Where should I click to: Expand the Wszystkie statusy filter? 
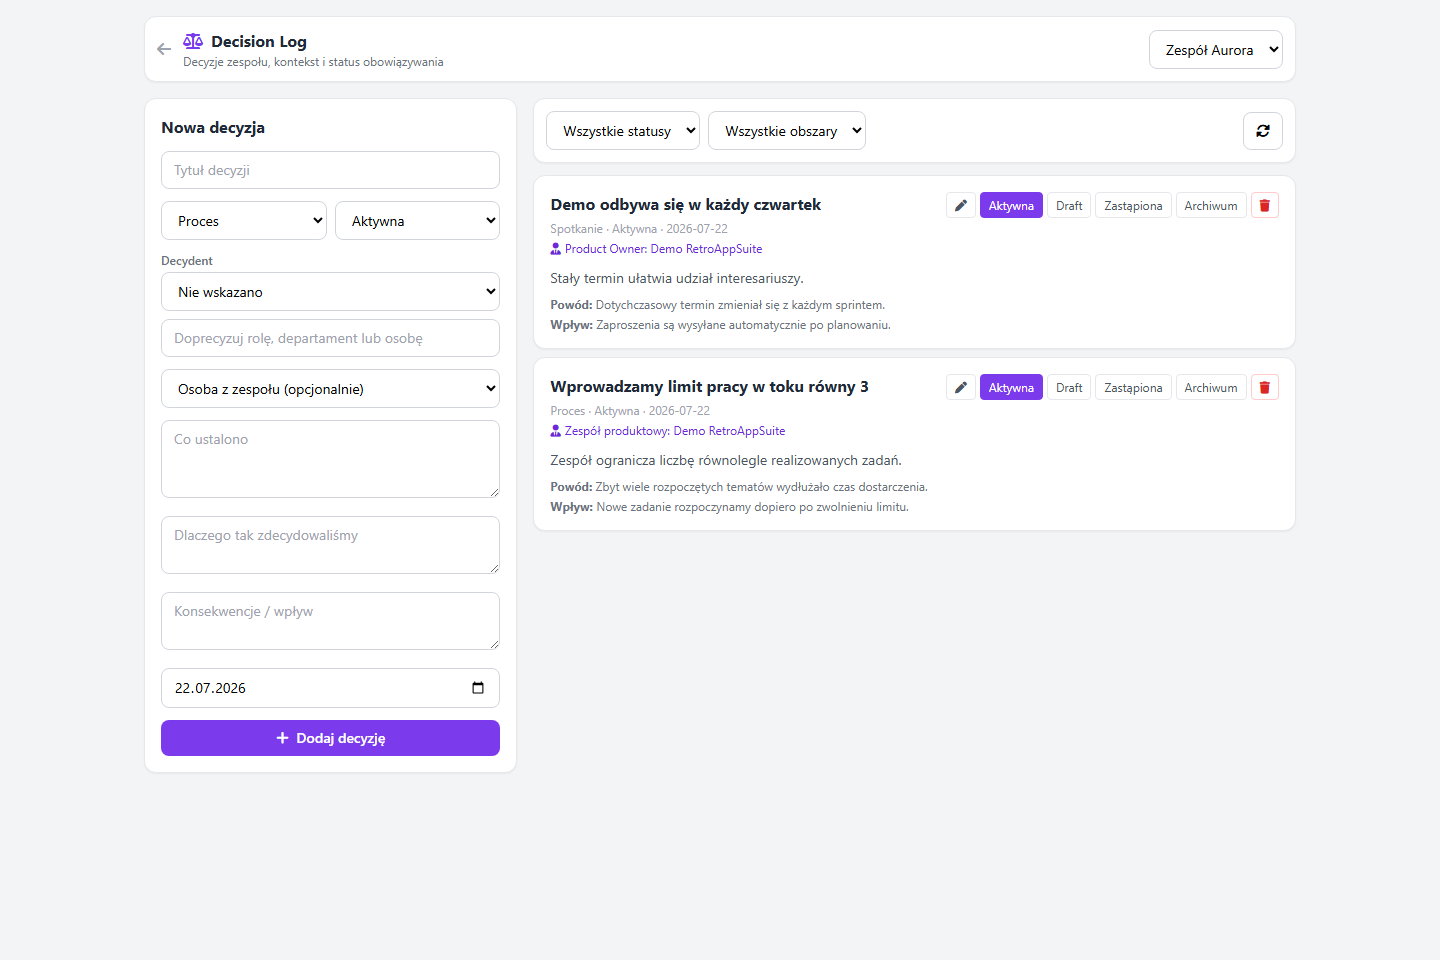623,131
